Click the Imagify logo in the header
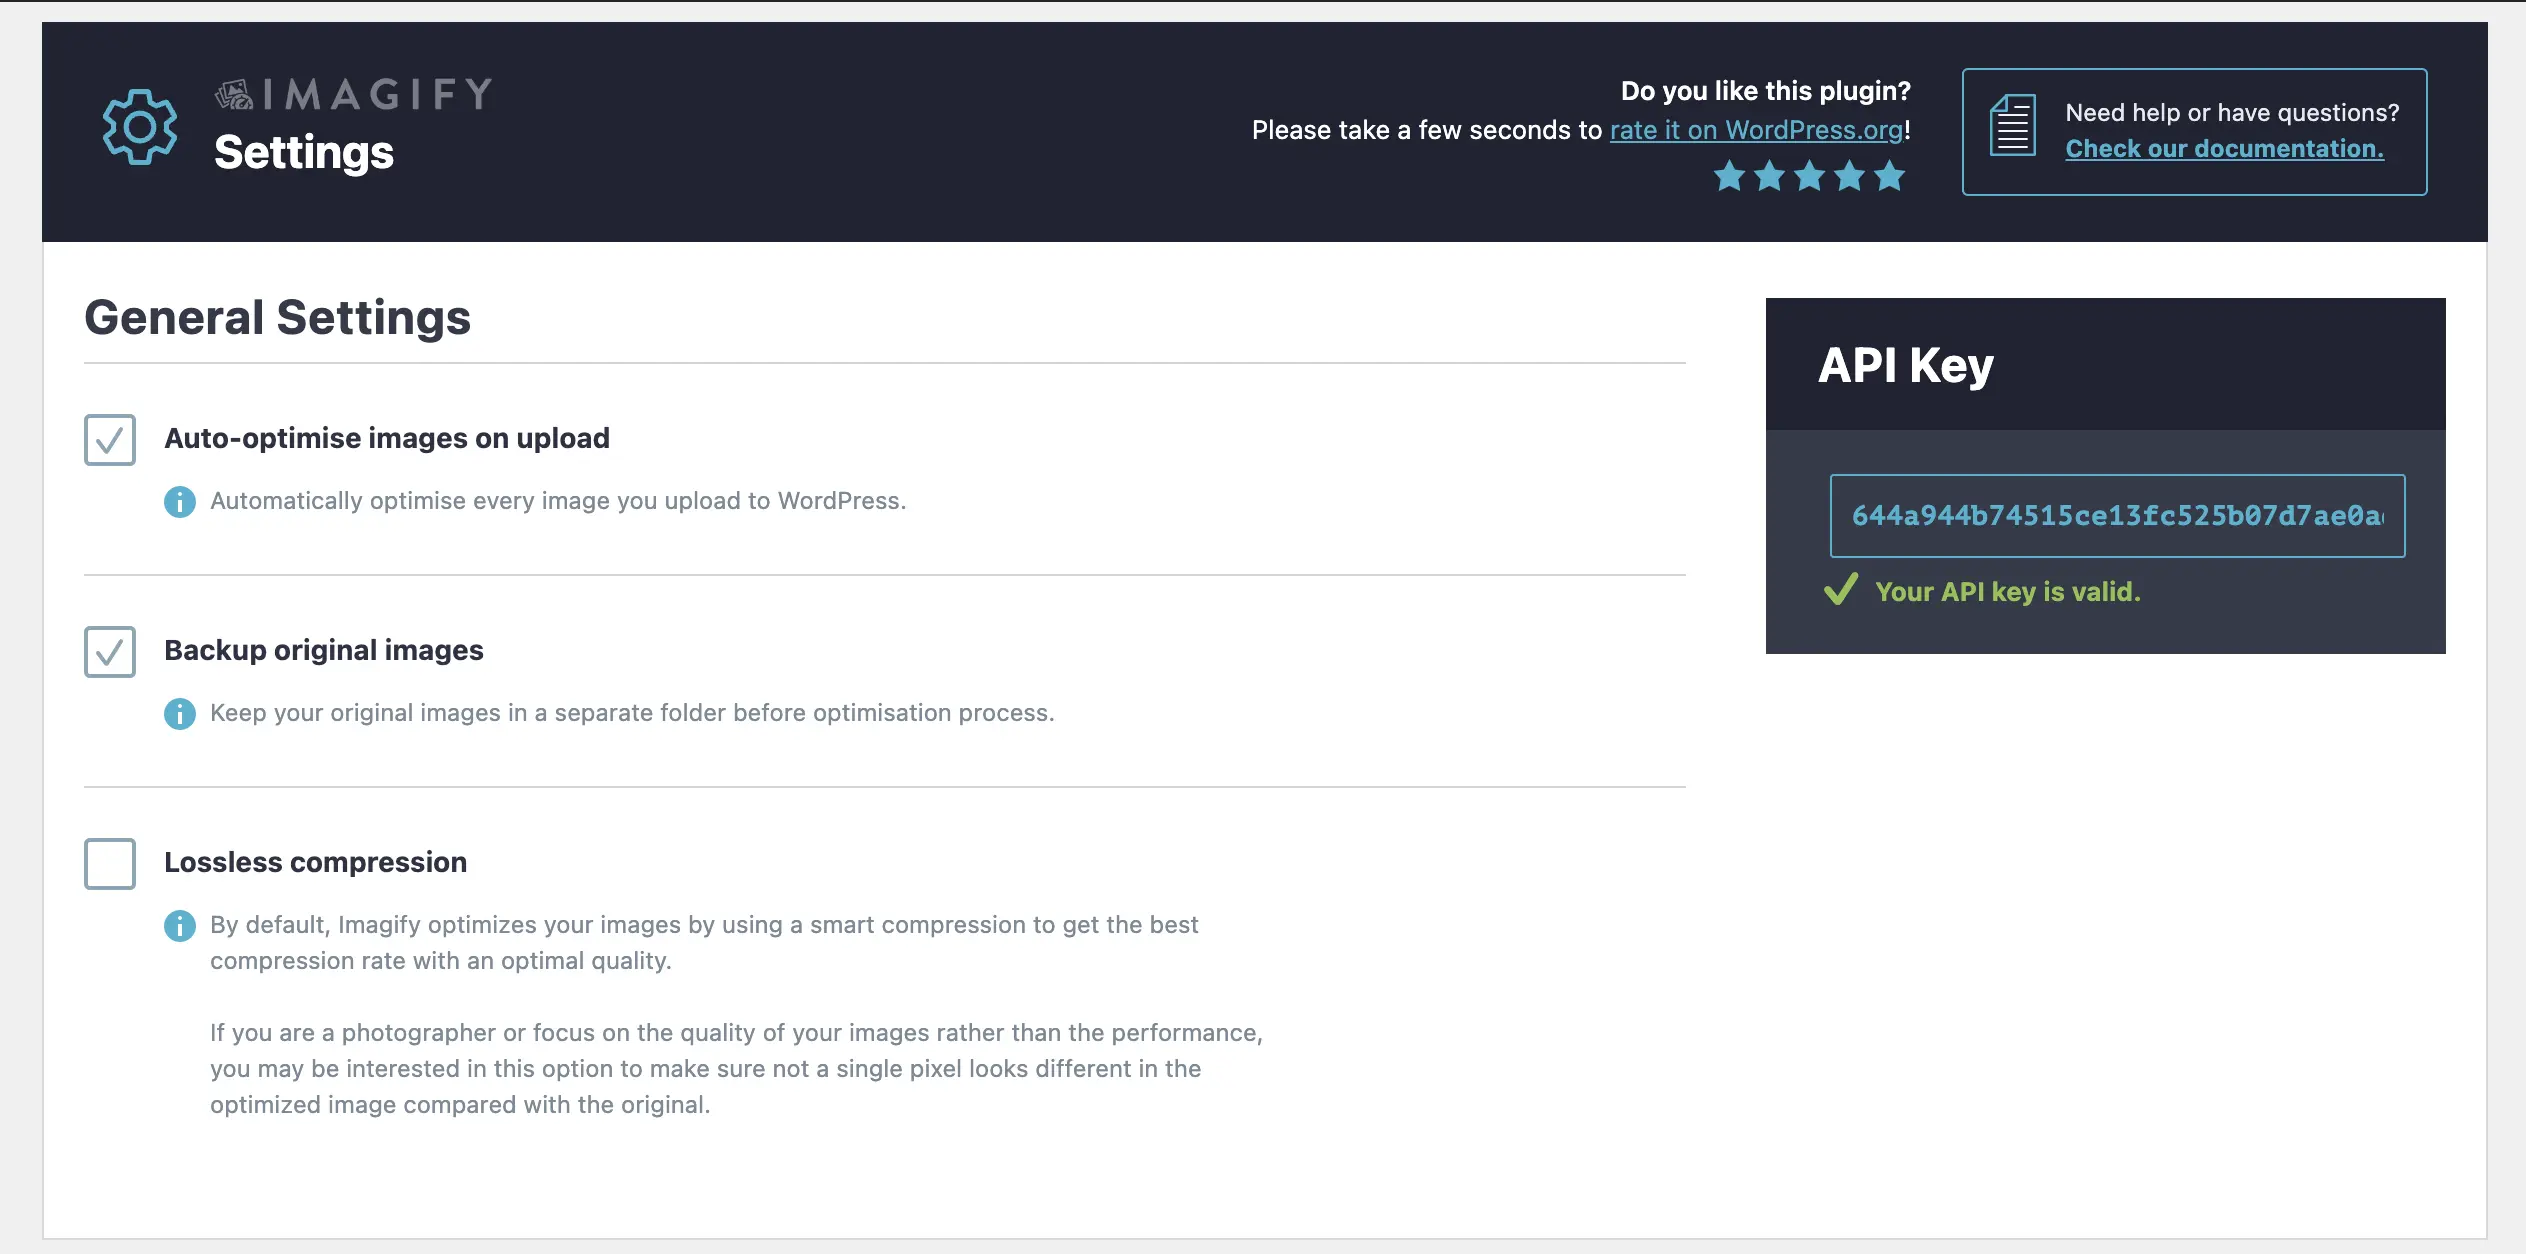 pyautogui.click(x=353, y=95)
